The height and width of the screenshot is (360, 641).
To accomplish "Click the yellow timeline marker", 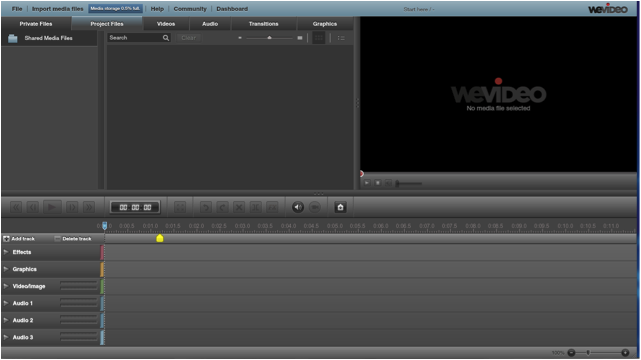I will [x=160, y=238].
